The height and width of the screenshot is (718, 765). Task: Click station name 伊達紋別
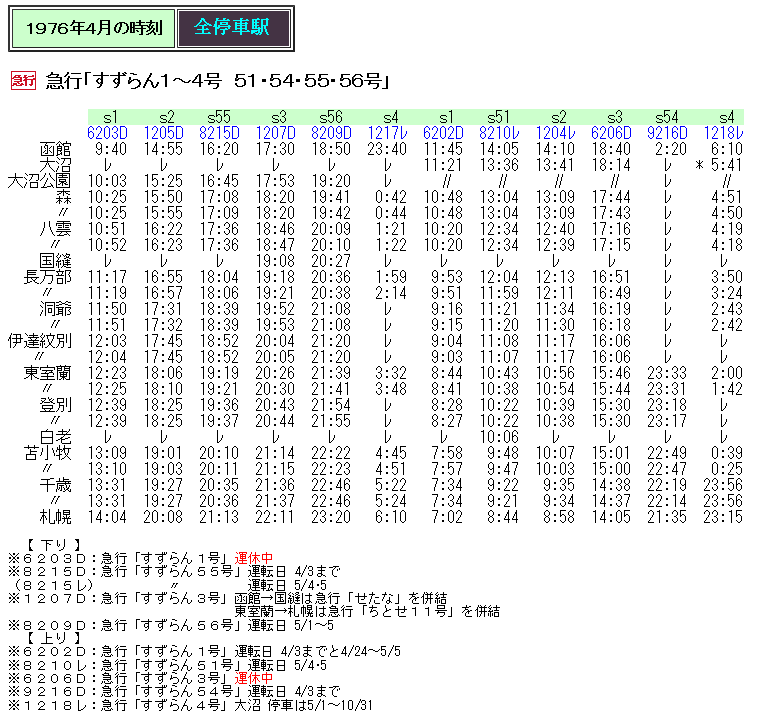tap(39, 341)
